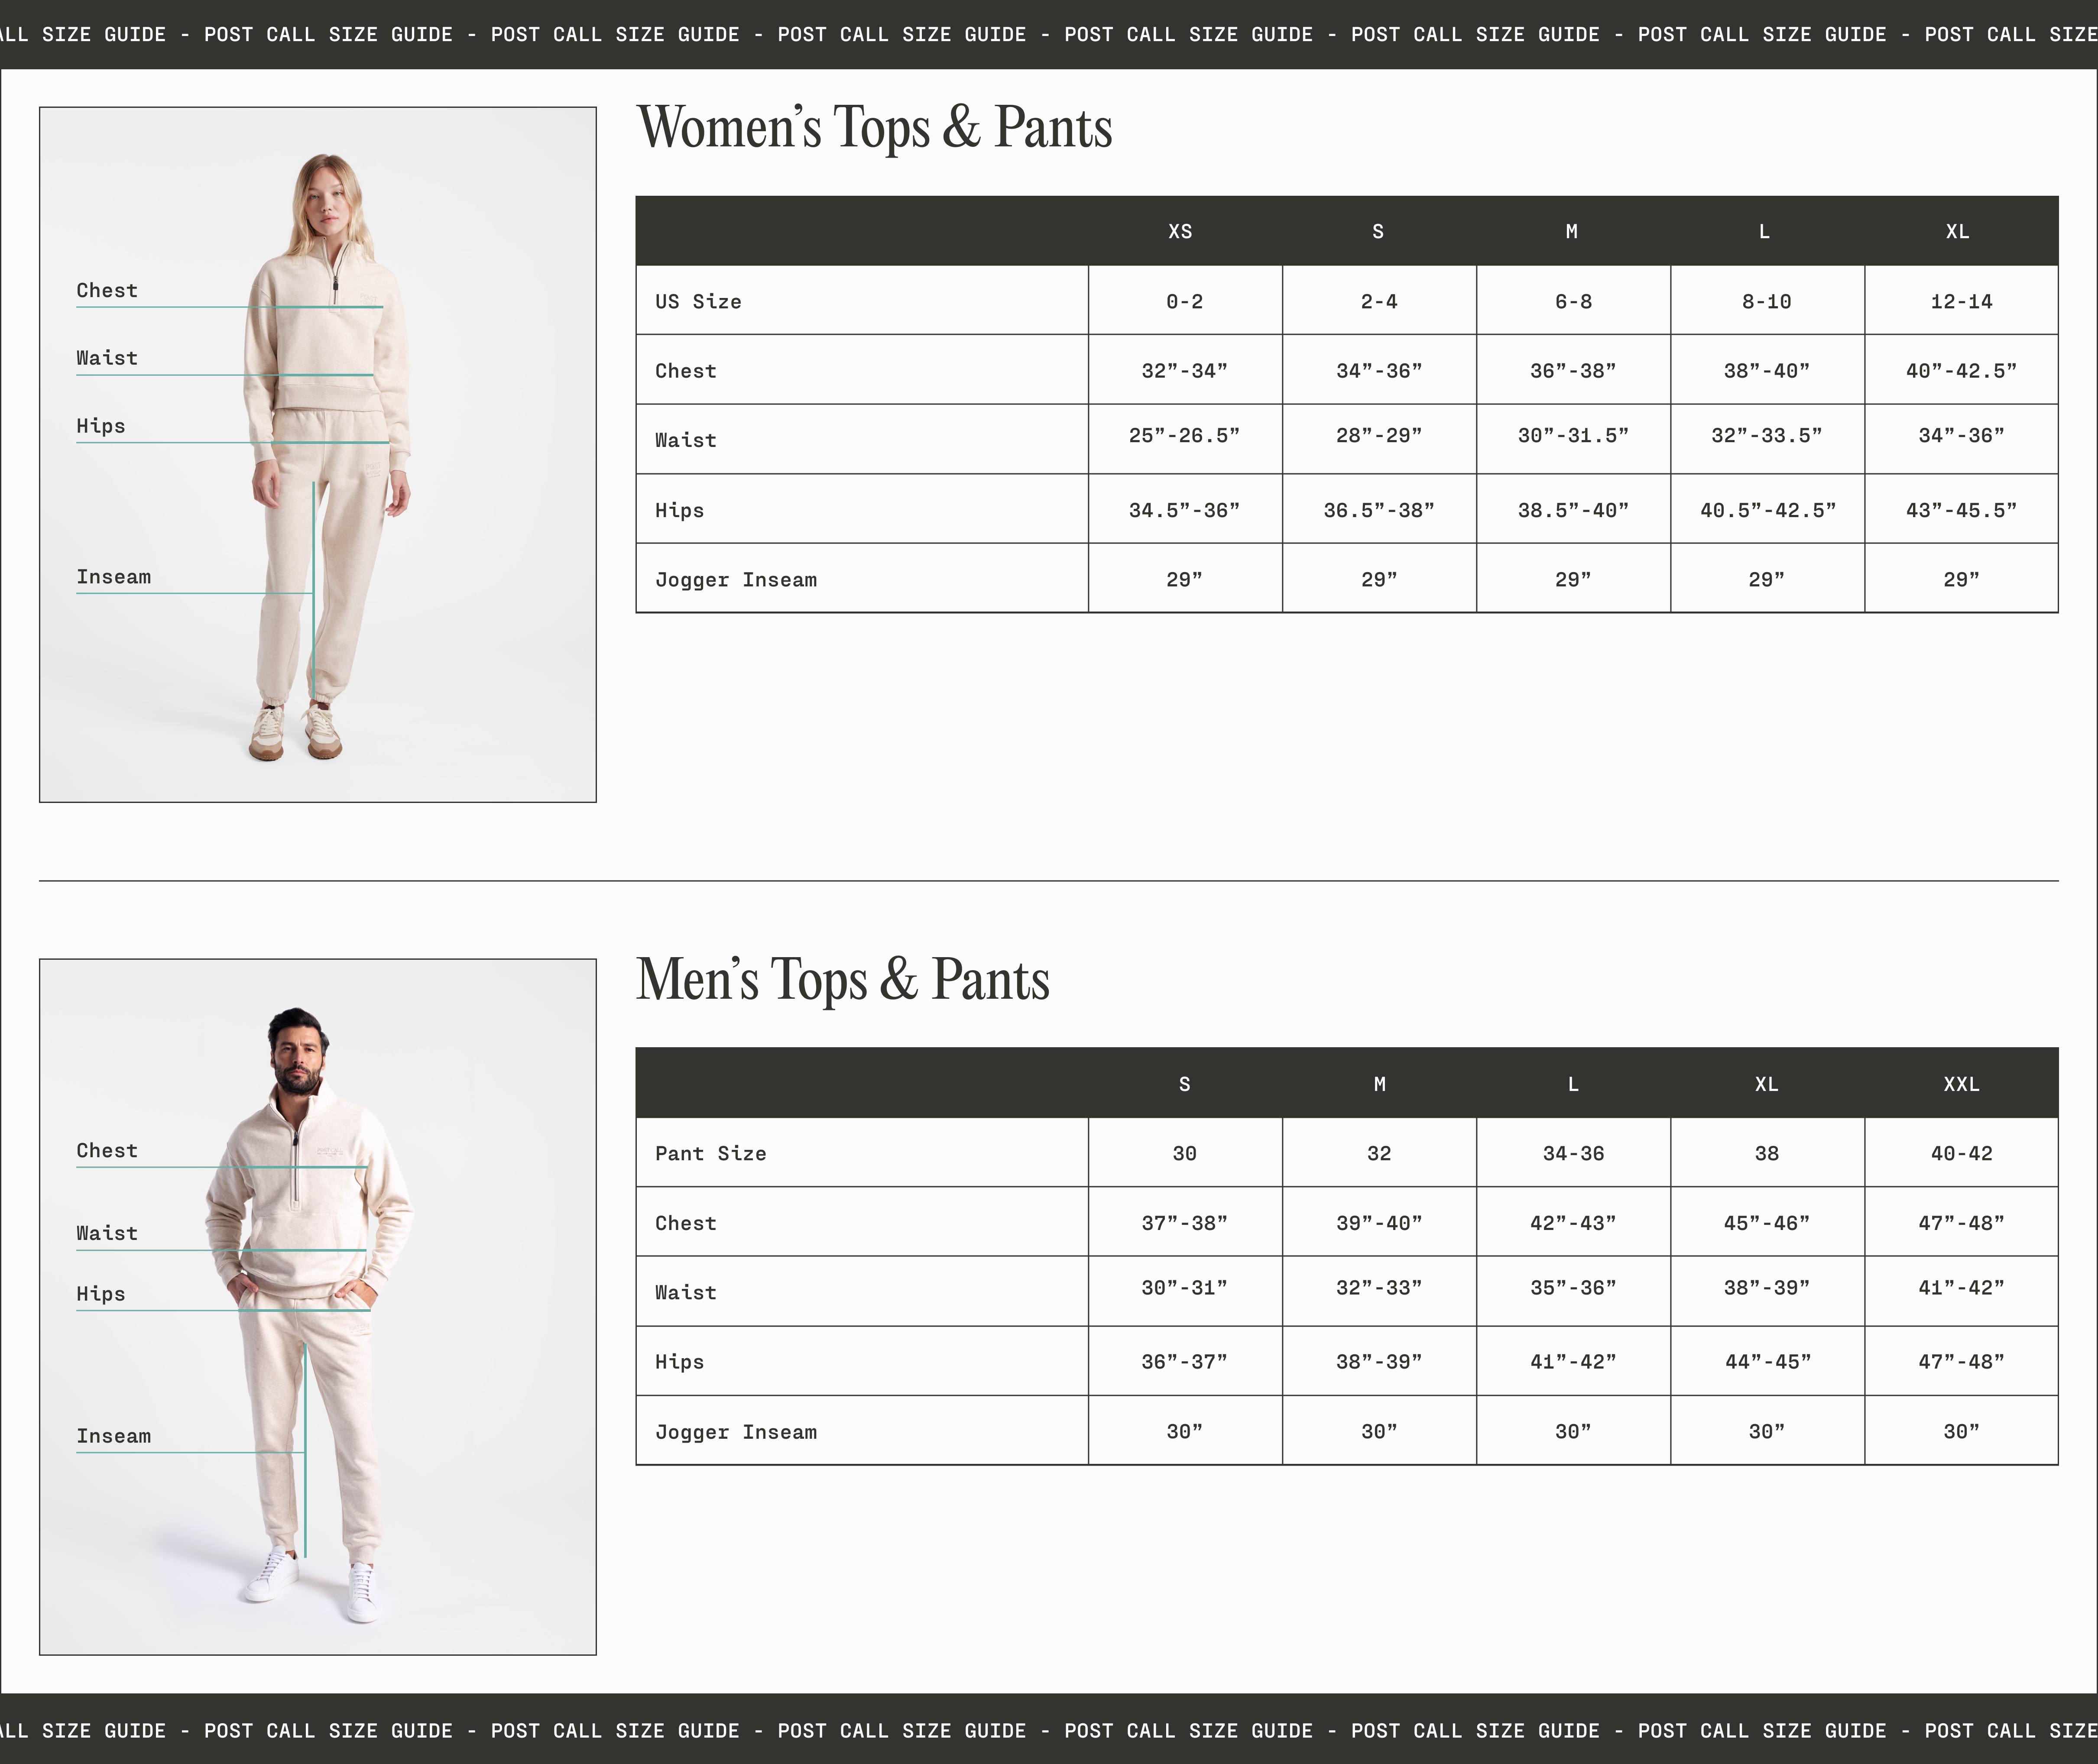Click men's L pant size 34-36

(x=1572, y=1153)
